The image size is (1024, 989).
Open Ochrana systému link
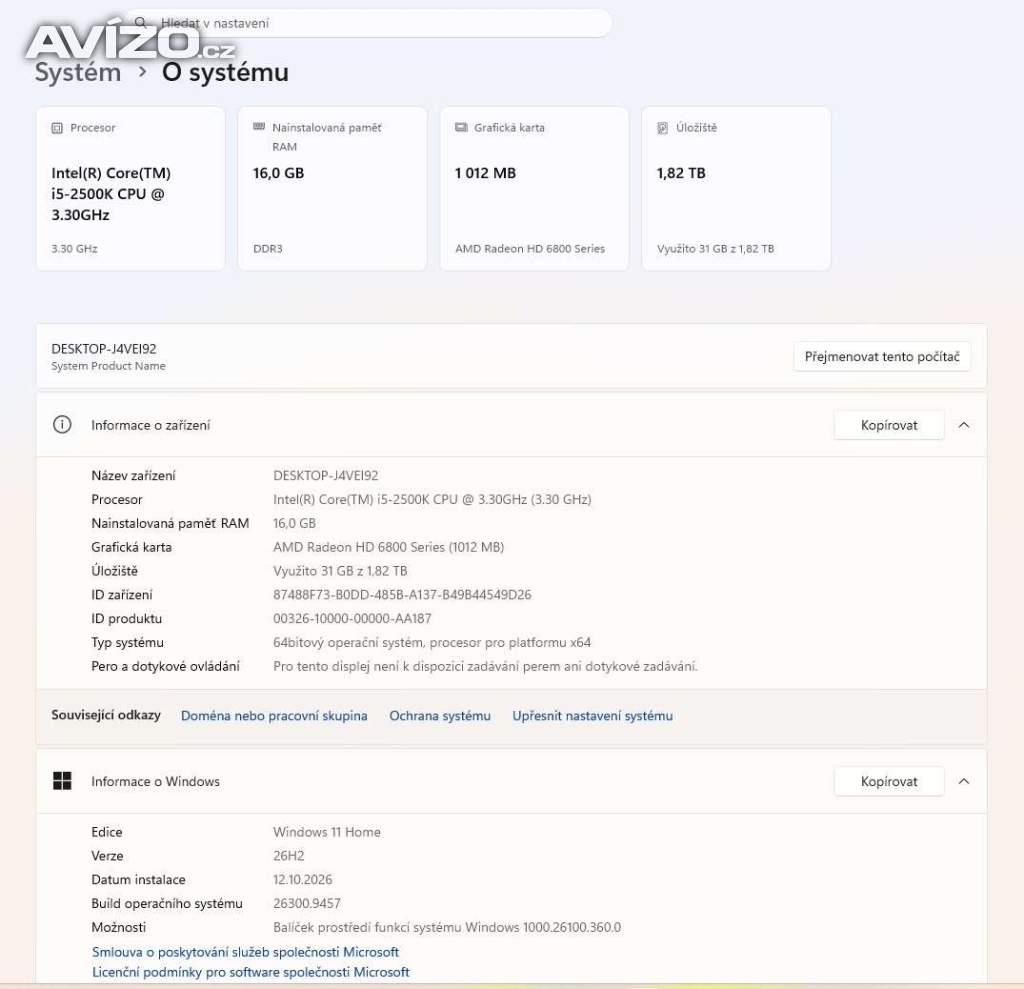(440, 716)
